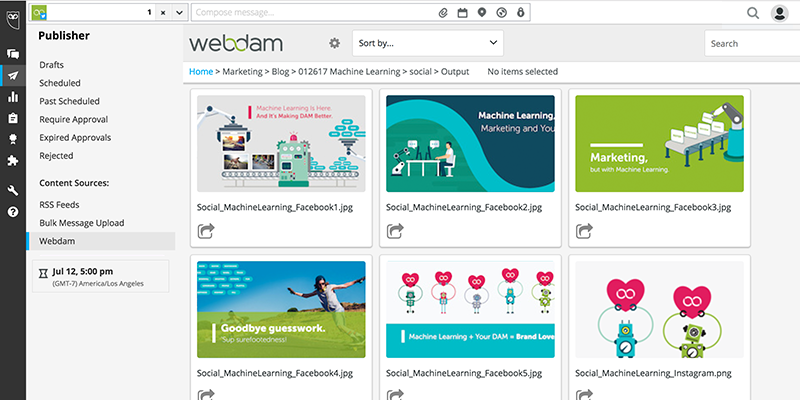Viewport: 800px width, 400px height.
Task: Open the Streams chat bubbles icon
Action: 13,54
